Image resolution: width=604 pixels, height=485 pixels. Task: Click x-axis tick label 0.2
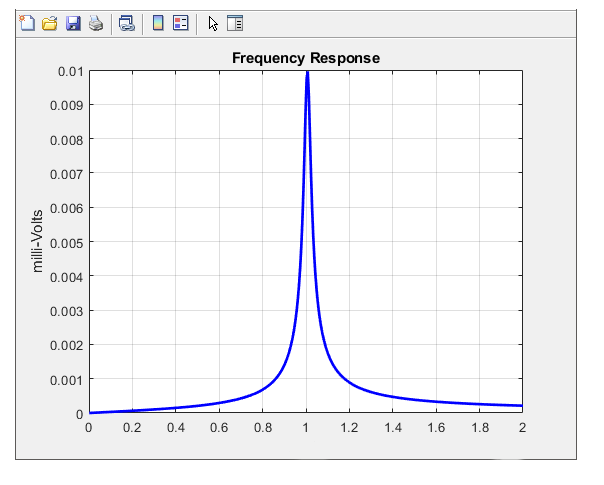132,428
